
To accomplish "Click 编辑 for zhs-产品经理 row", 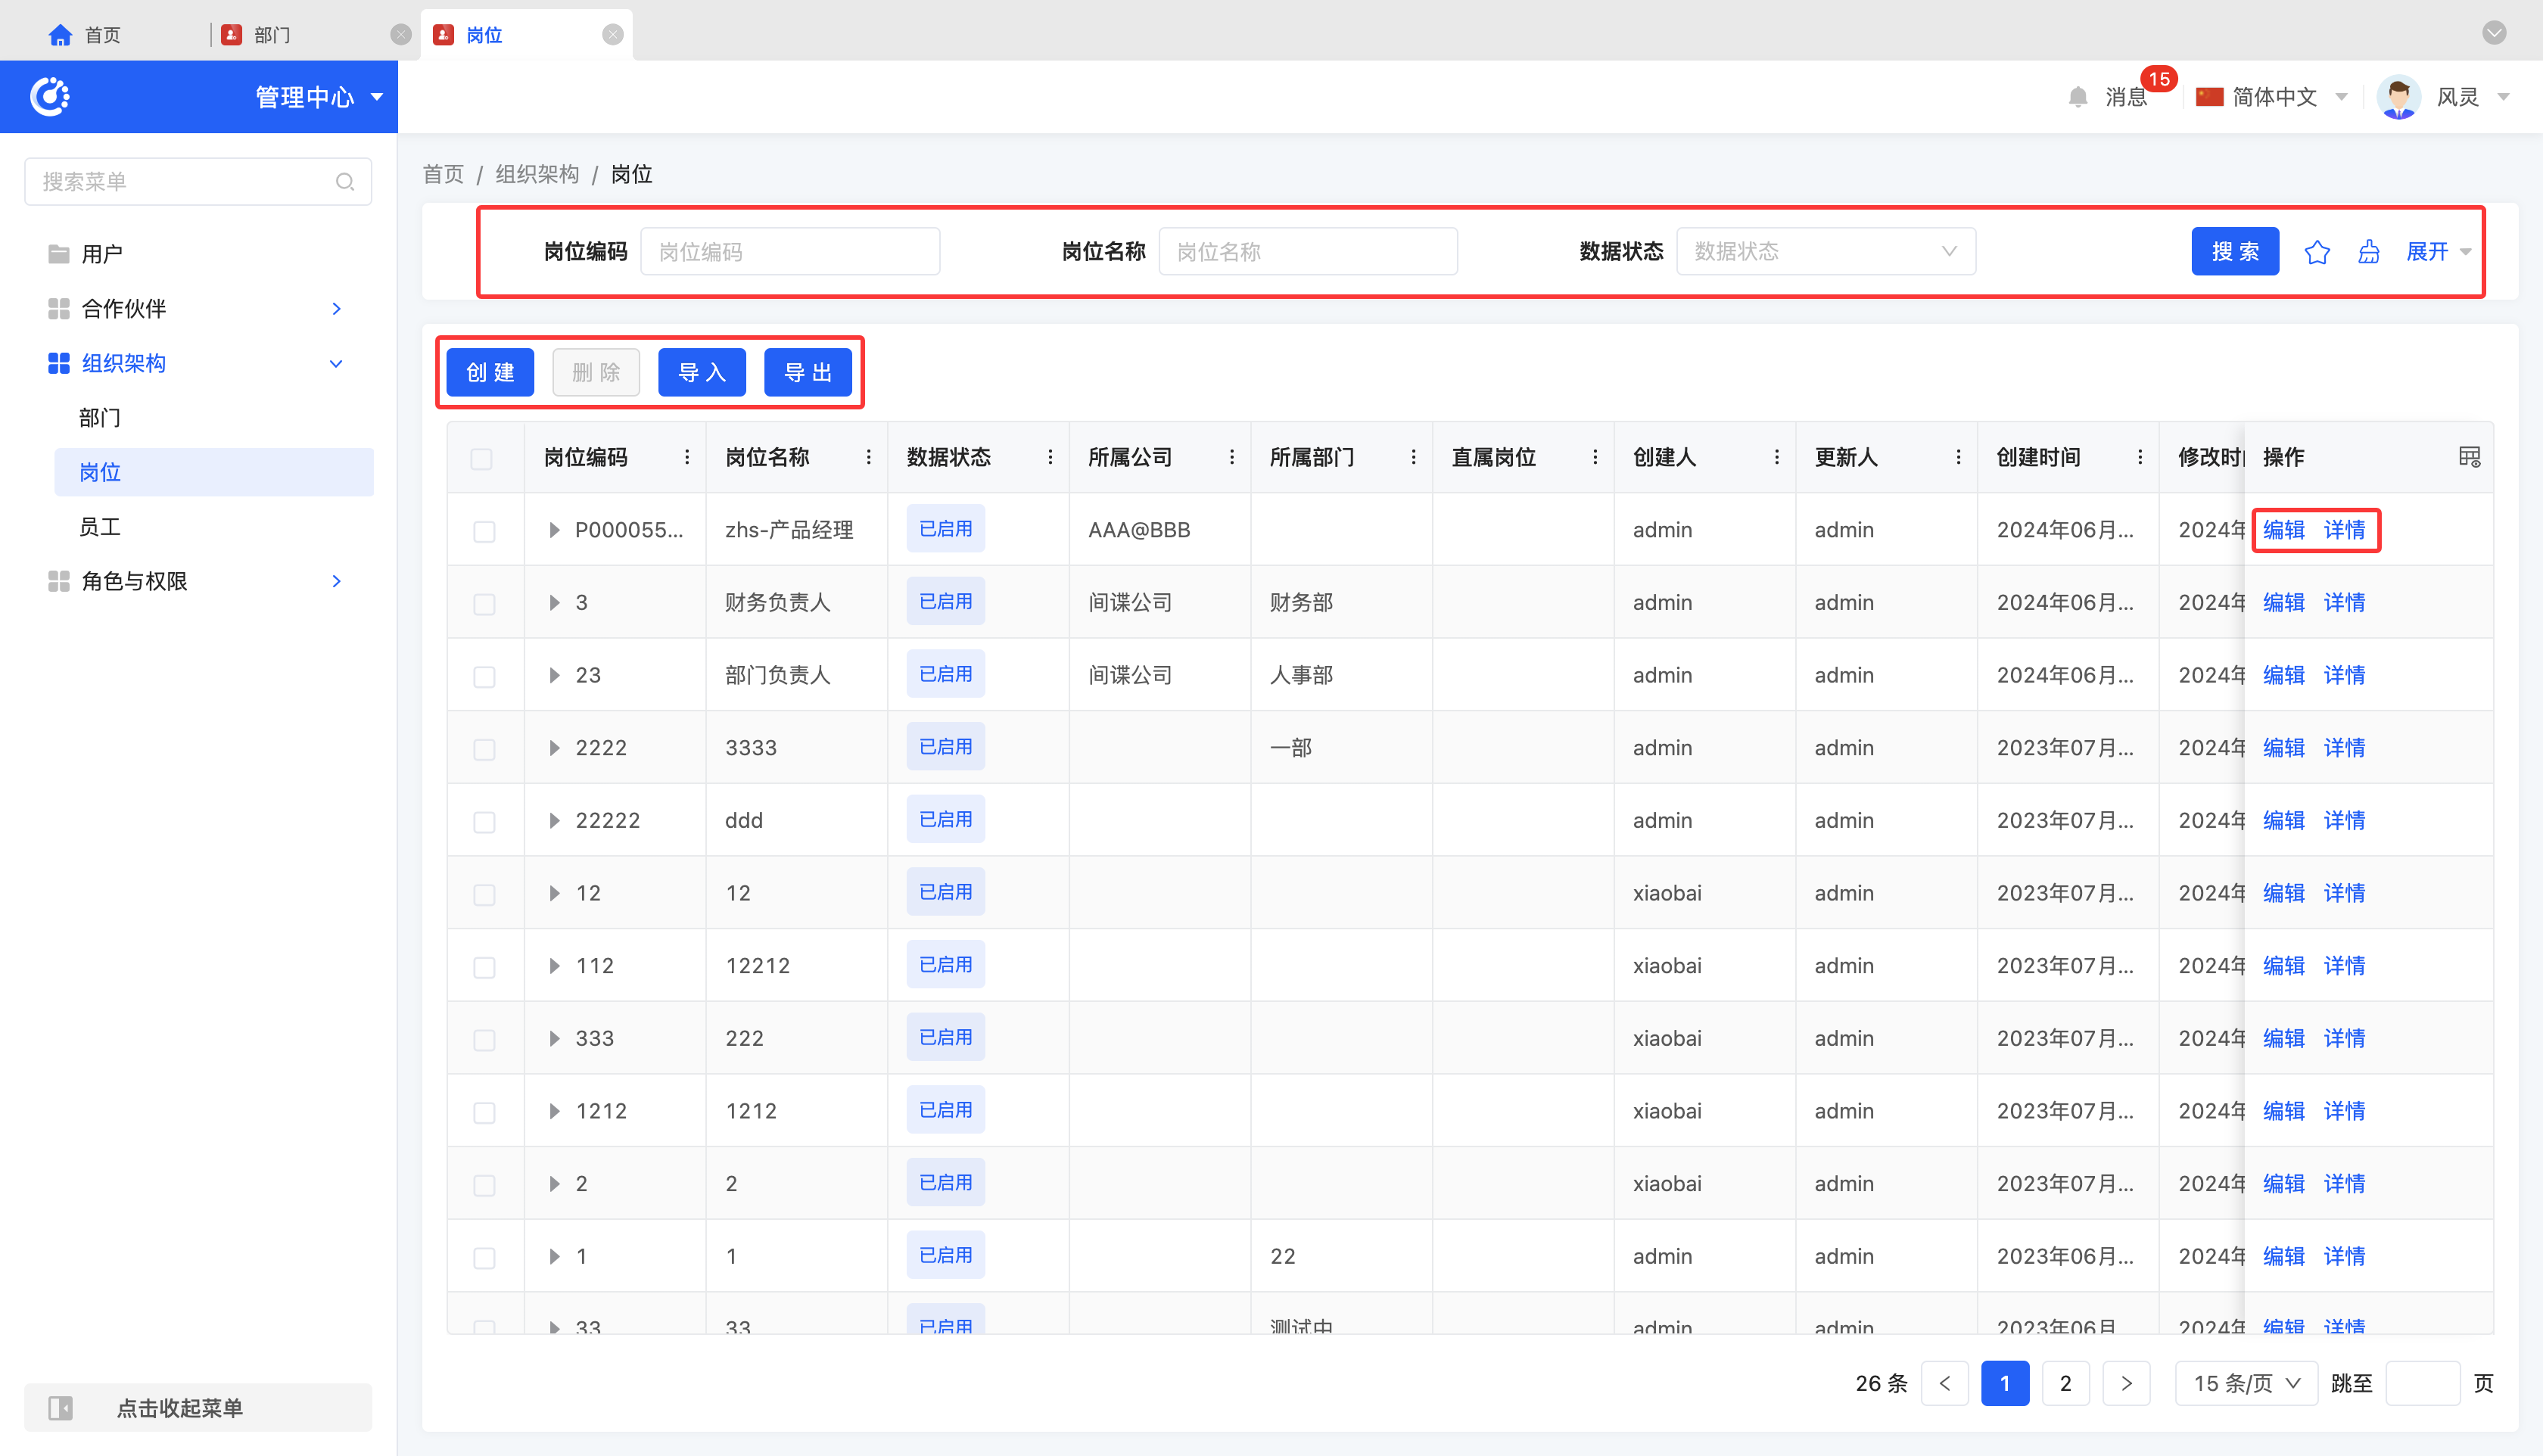I will (x=2283, y=530).
